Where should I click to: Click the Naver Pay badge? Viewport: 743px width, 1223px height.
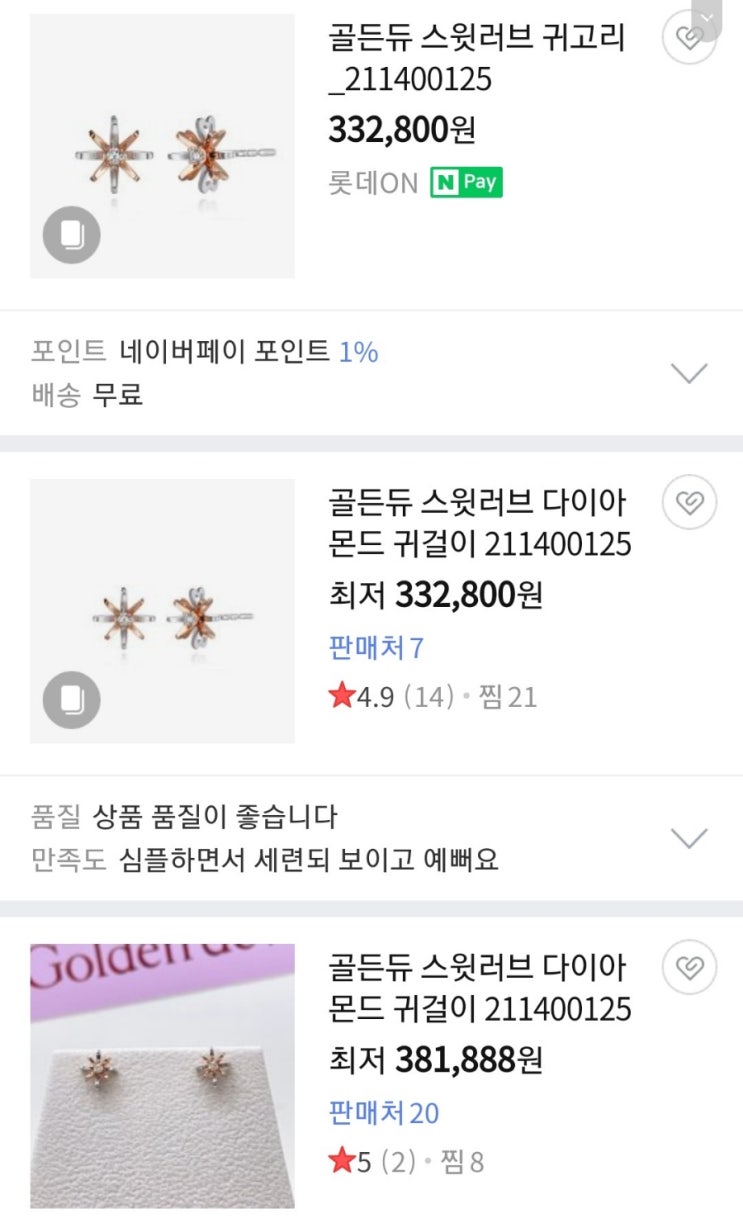click(x=466, y=183)
